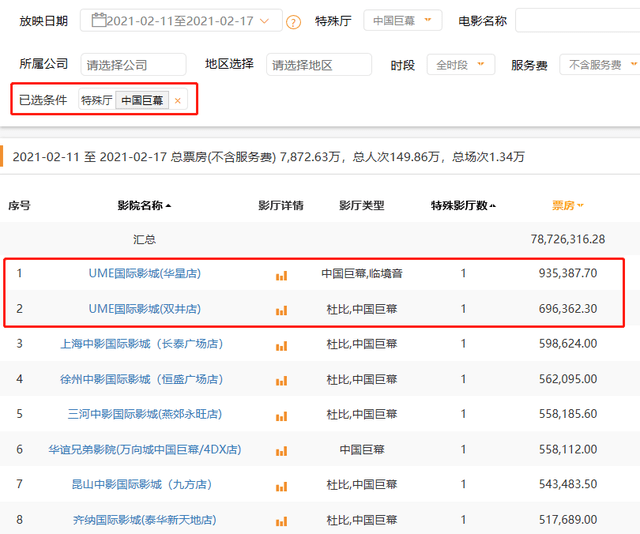This screenshot has height=534, width=640.
Task: Click box office value 696,362.30
Action: tap(568, 309)
